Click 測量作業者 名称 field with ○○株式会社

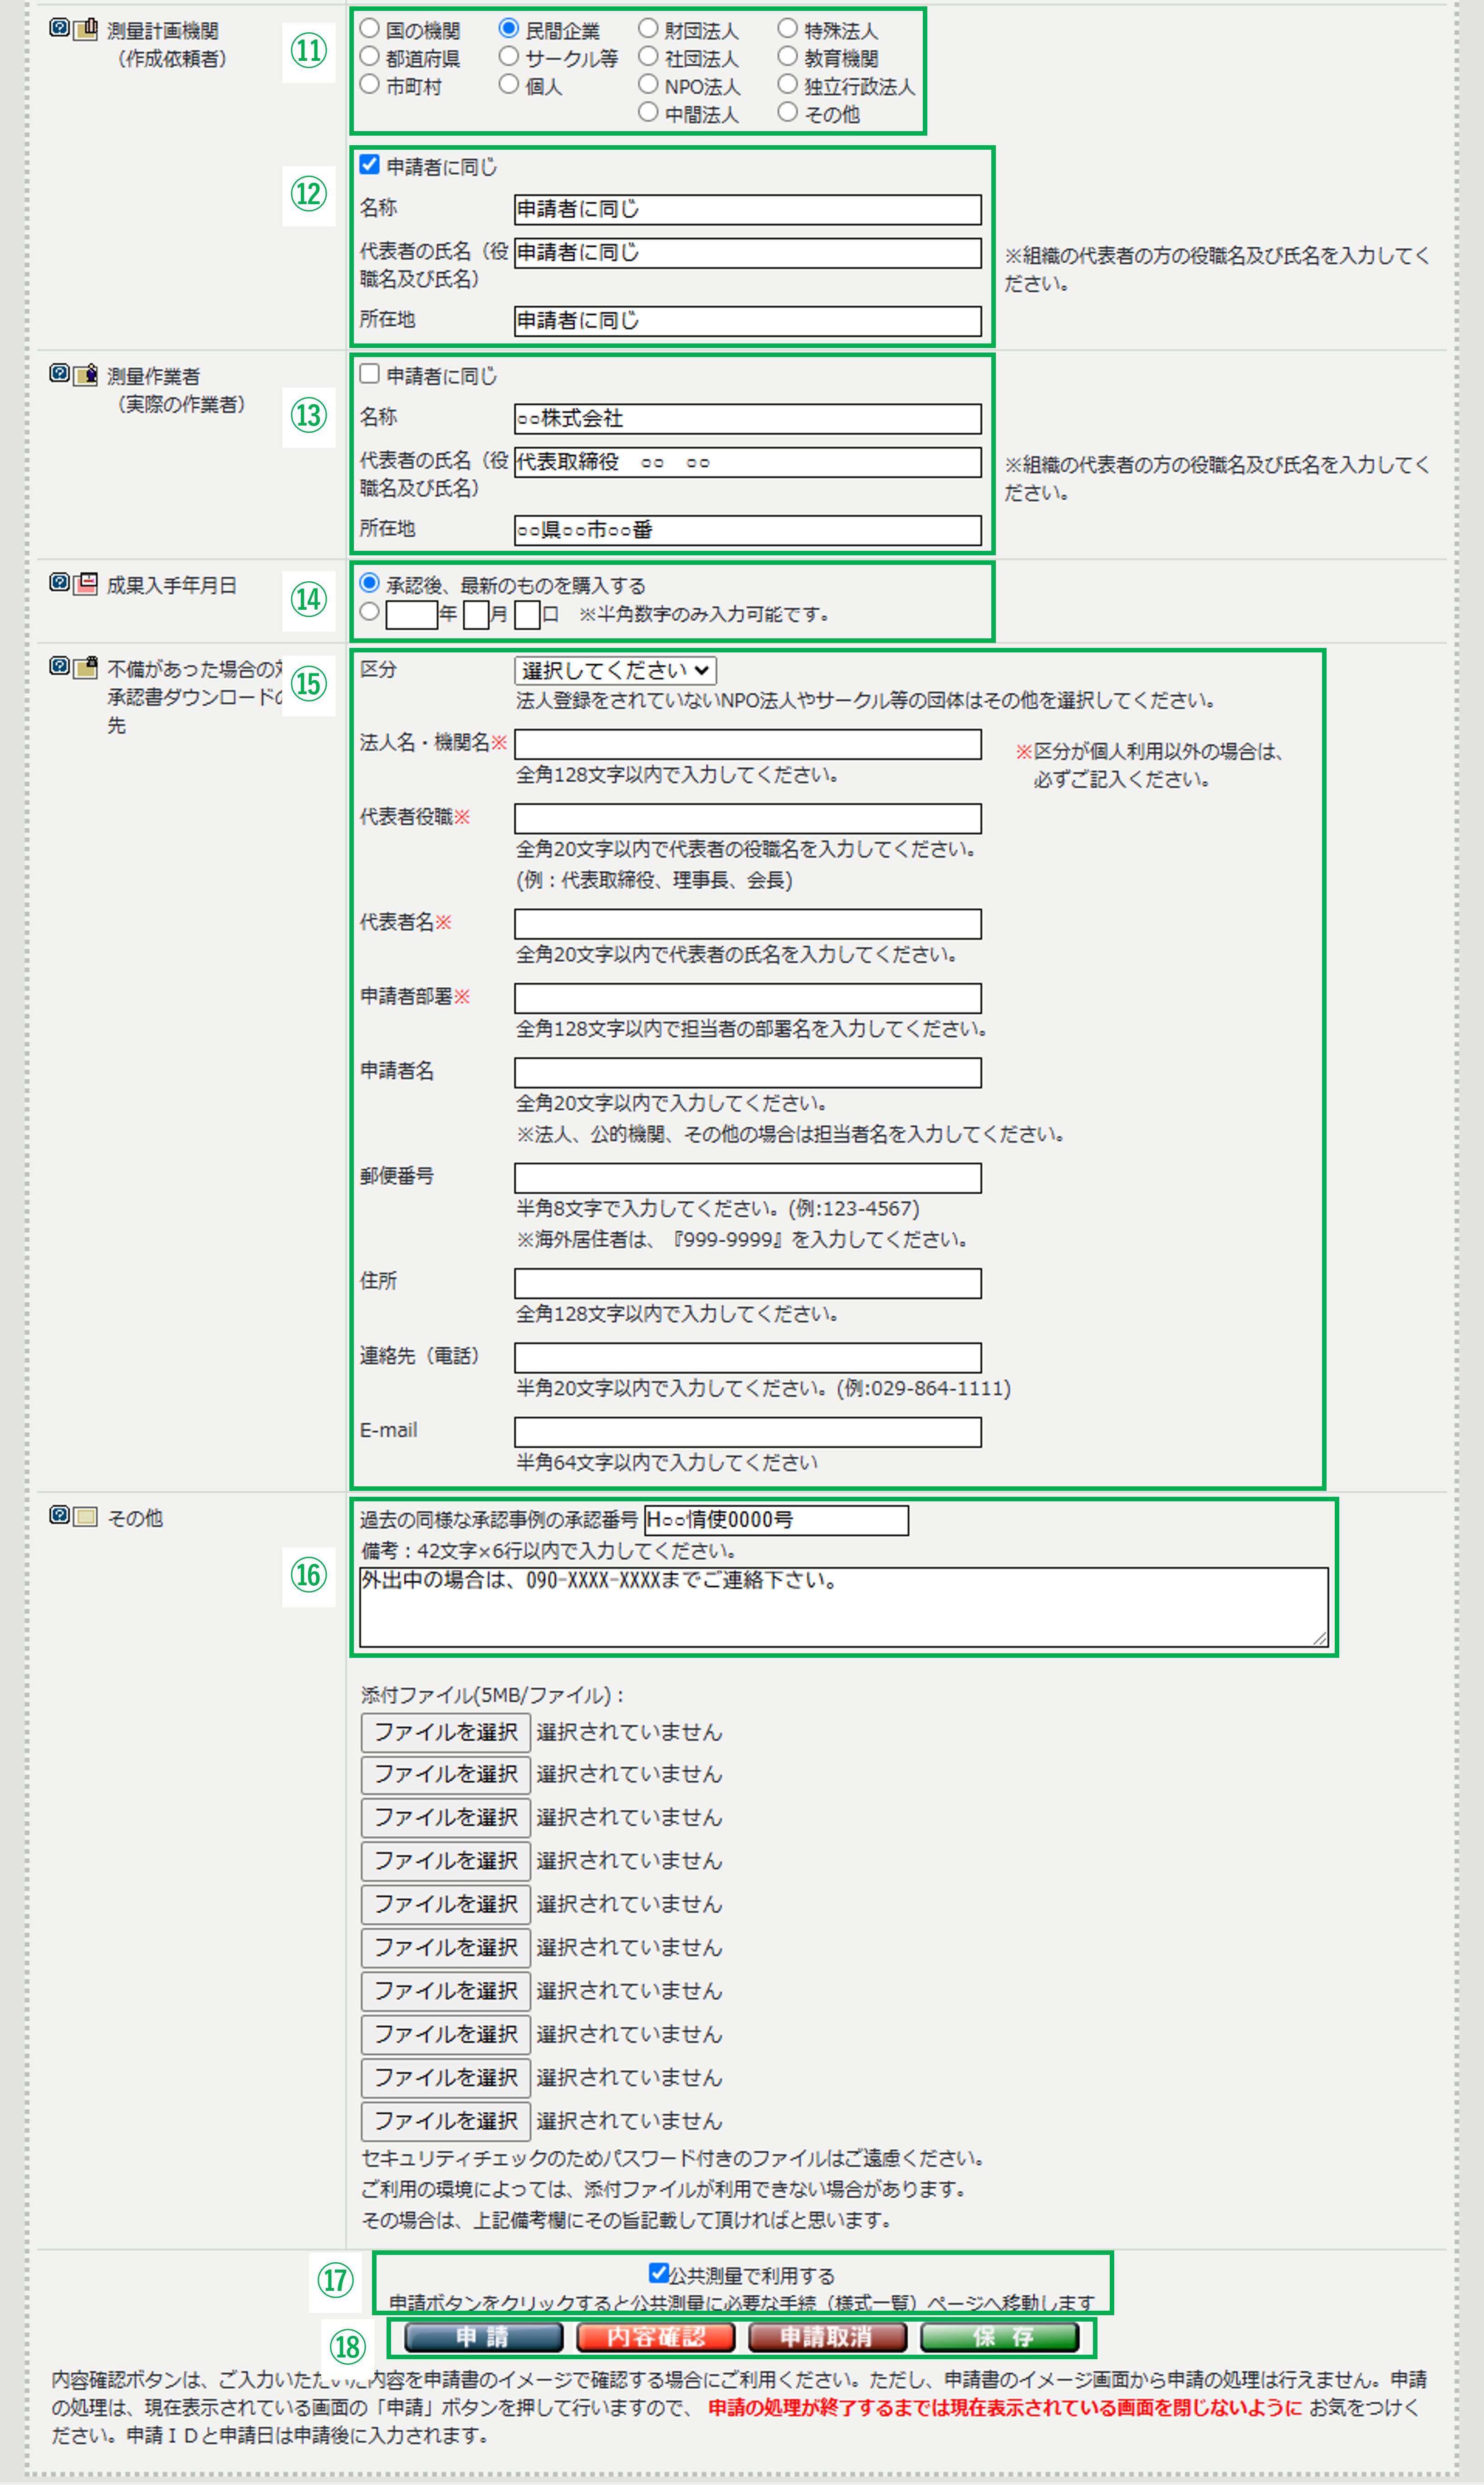point(747,419)
